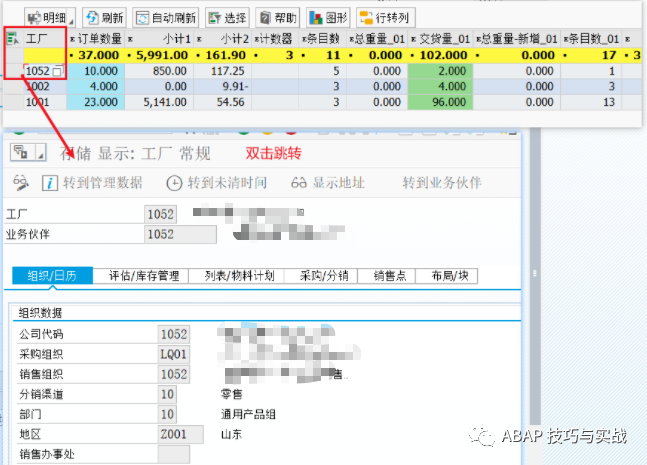Switch to 布局/块 tab
The height and width of the screenshot is (465, 647).
pos(449,276)
